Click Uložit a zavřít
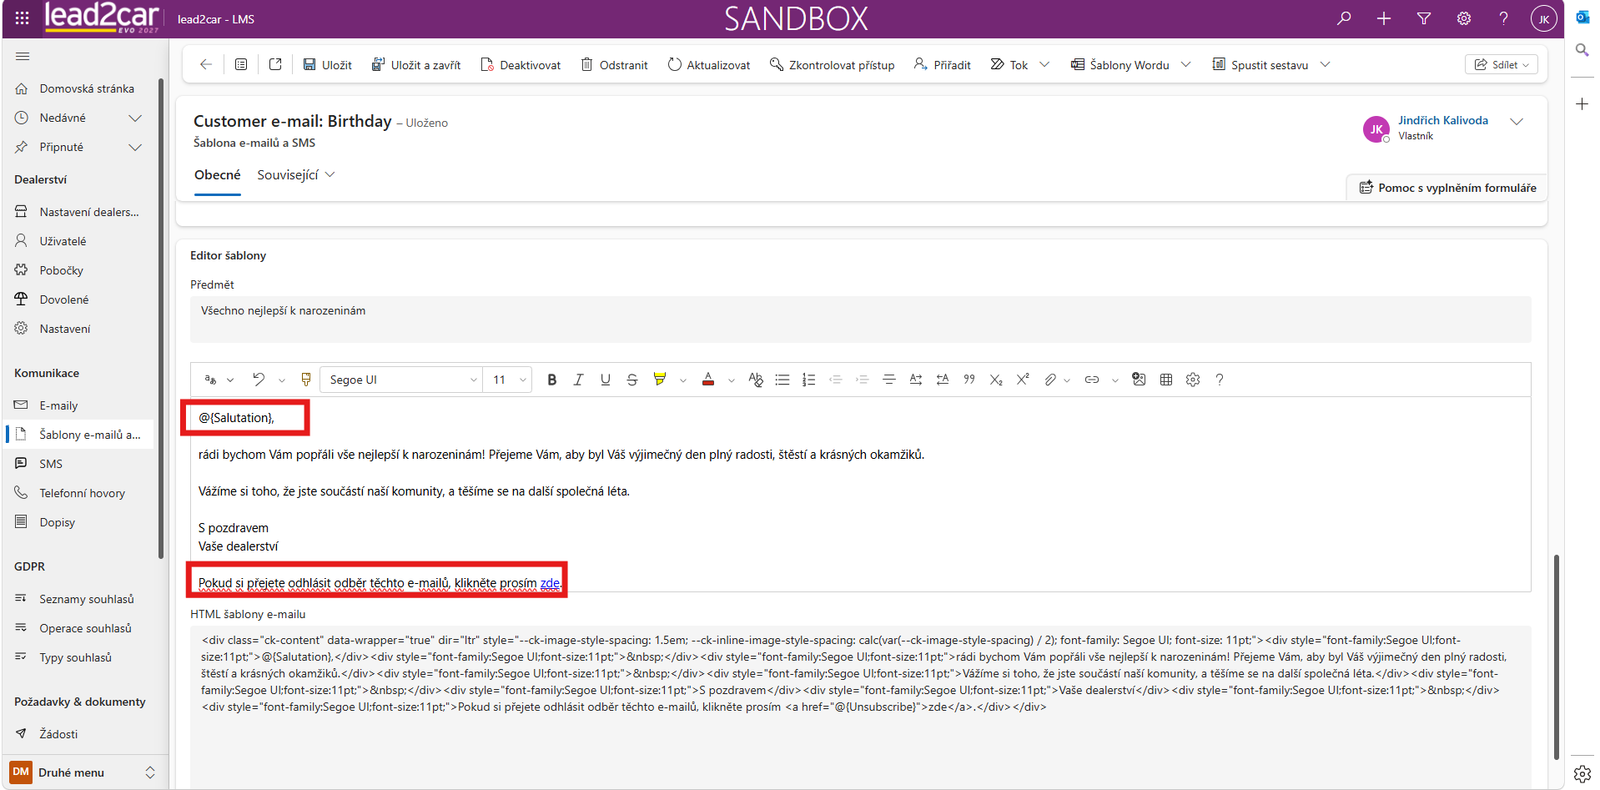This screenshot has width=1600, height=790. 416,65
